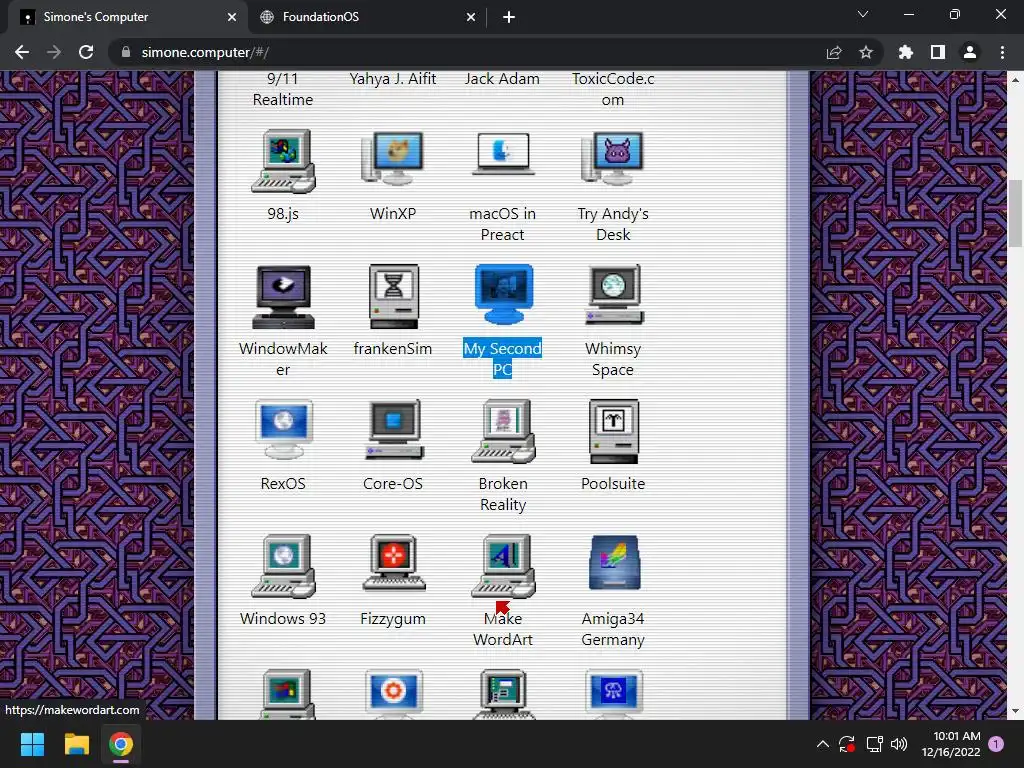The width and height of the screenshot is (1024, 768).
Task: Bookmark this page with the star
Action: point(866,52)
